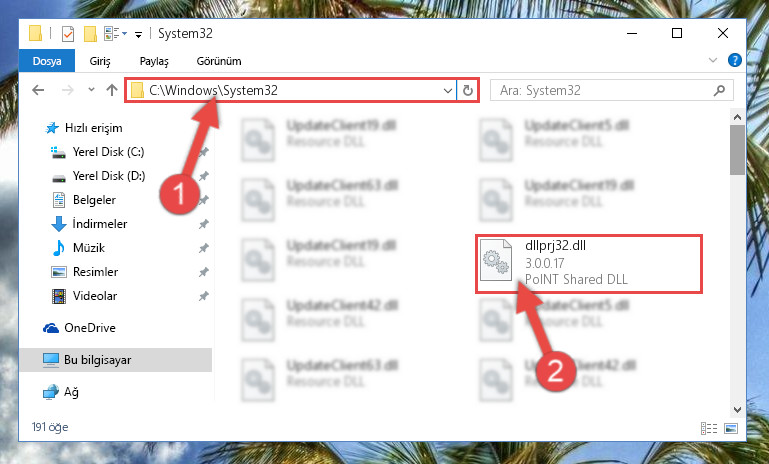Open the Explorer help icon
This screenshot has width=769, height=464.
(x=734, y=60)
